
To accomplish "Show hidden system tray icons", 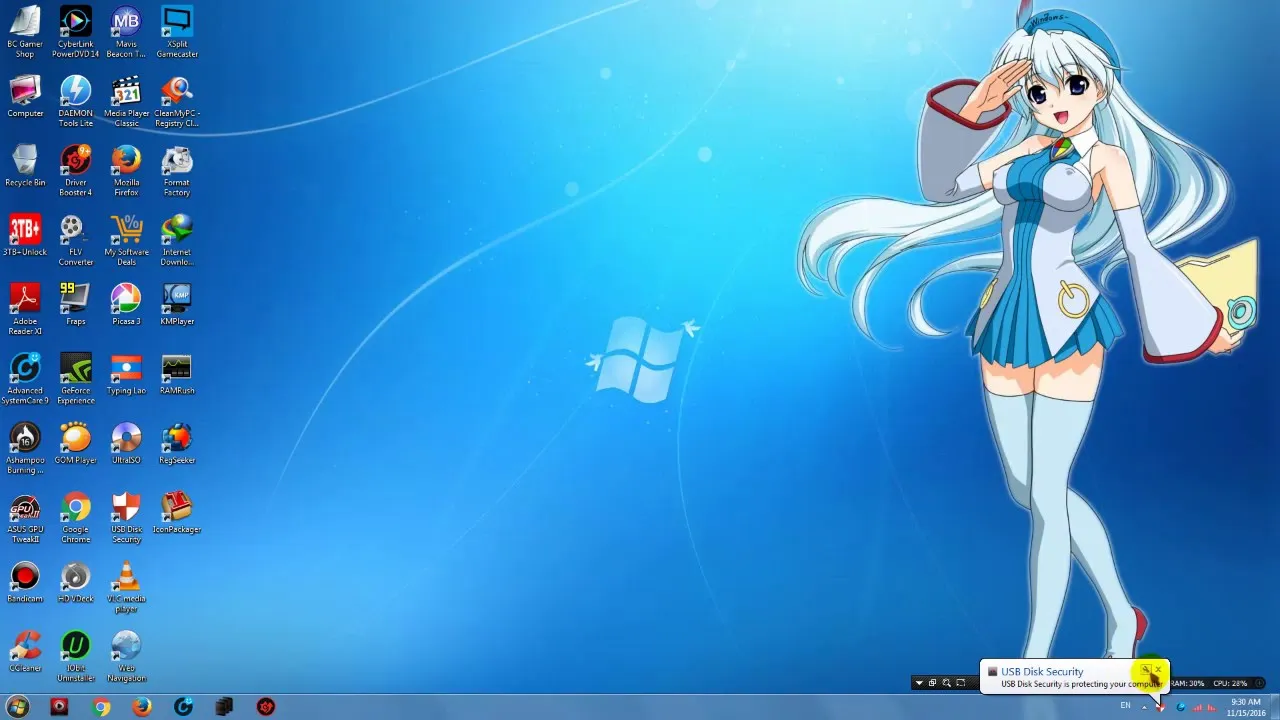I will [x=1144, y=707].
